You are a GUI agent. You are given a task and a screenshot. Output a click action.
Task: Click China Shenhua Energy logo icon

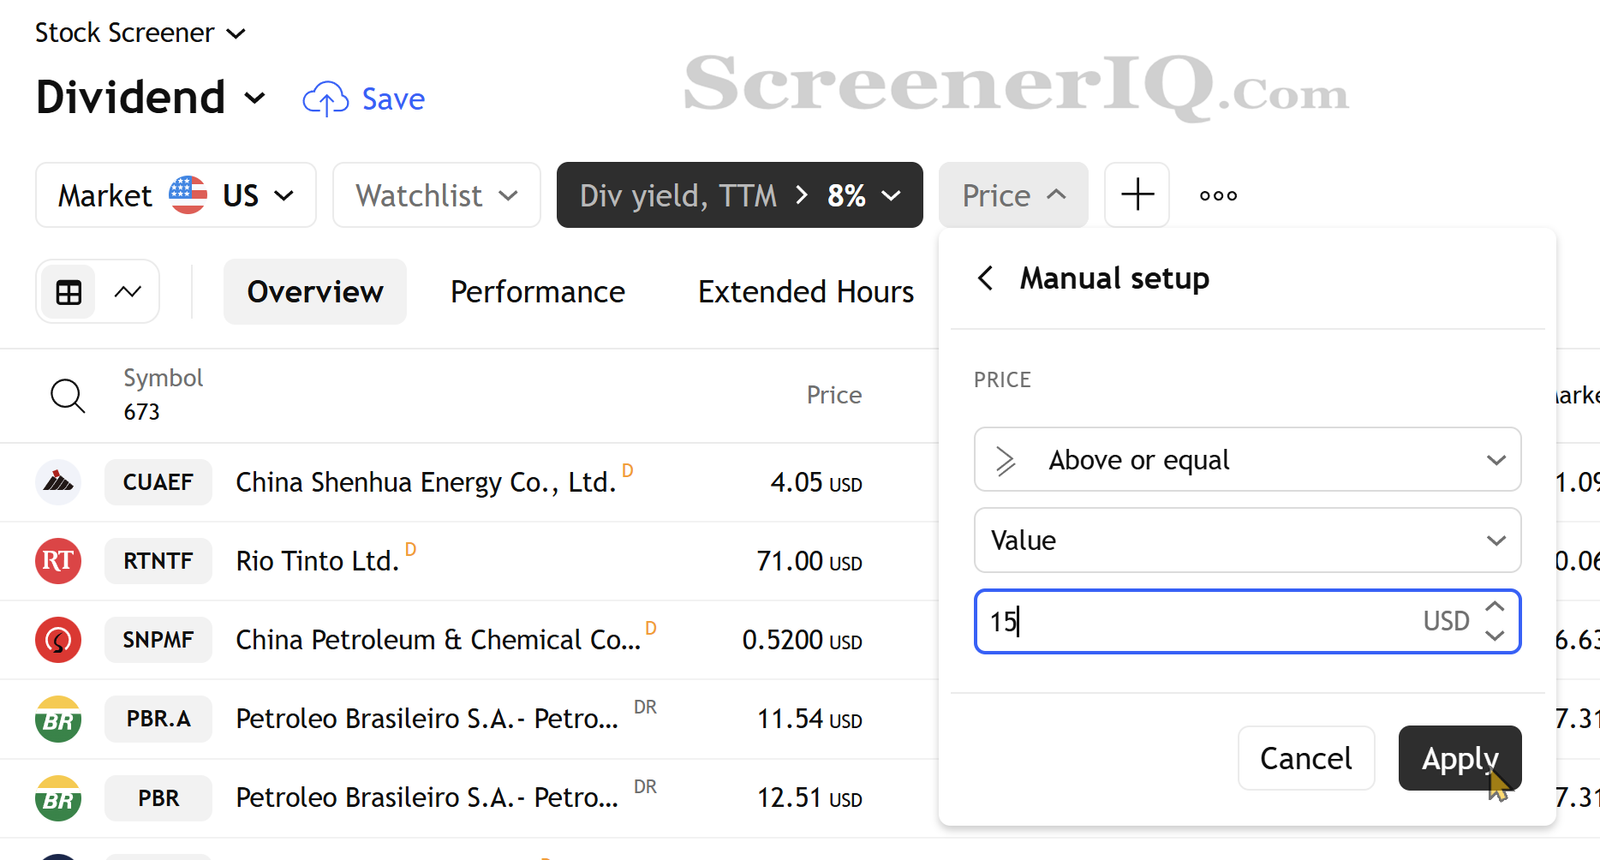[58, 482]
